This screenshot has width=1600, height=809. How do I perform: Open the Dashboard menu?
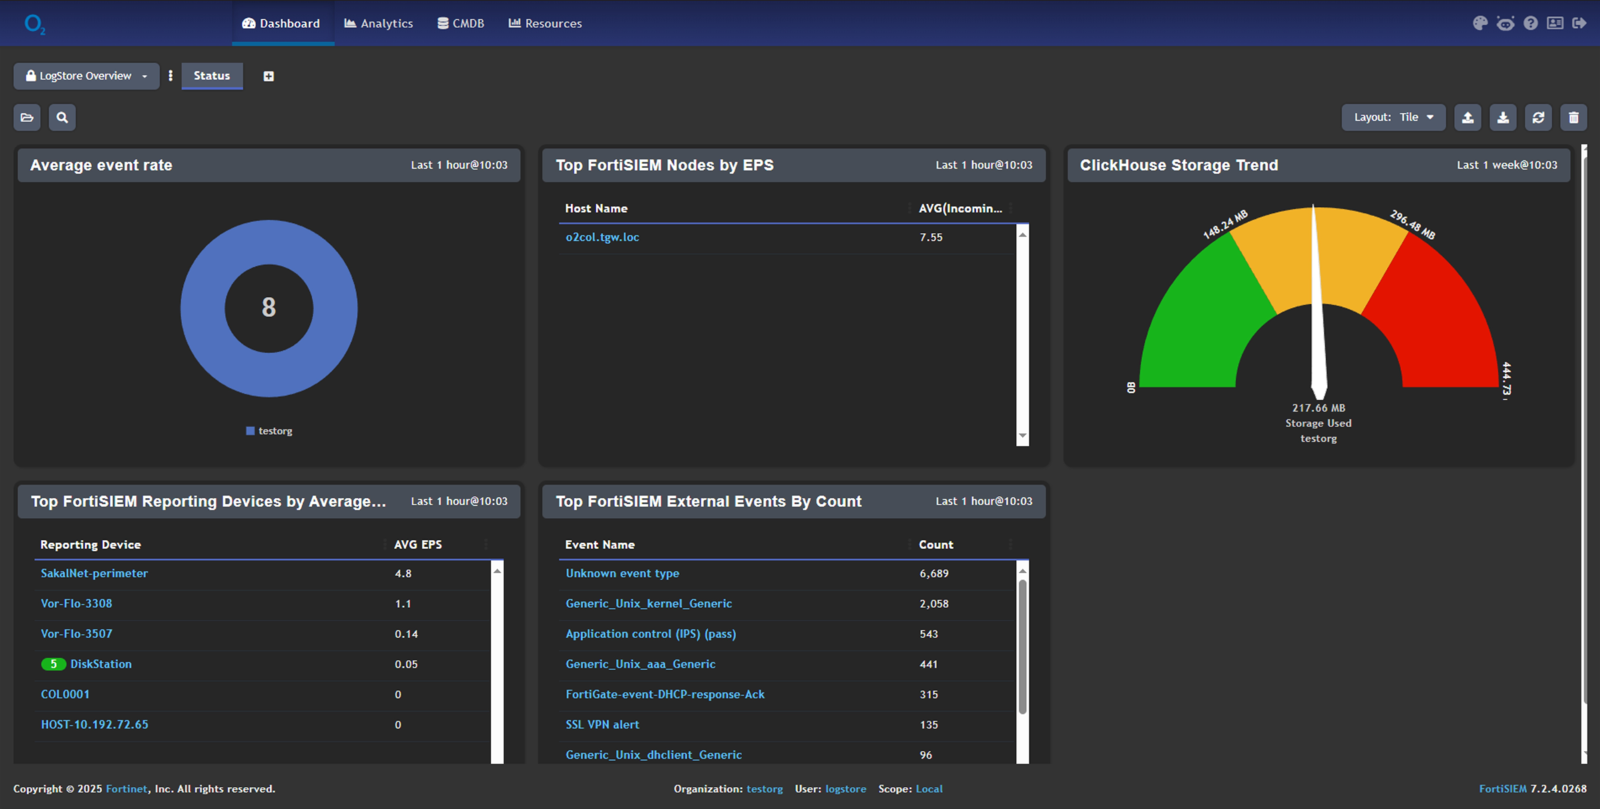[x=282, y=23]
